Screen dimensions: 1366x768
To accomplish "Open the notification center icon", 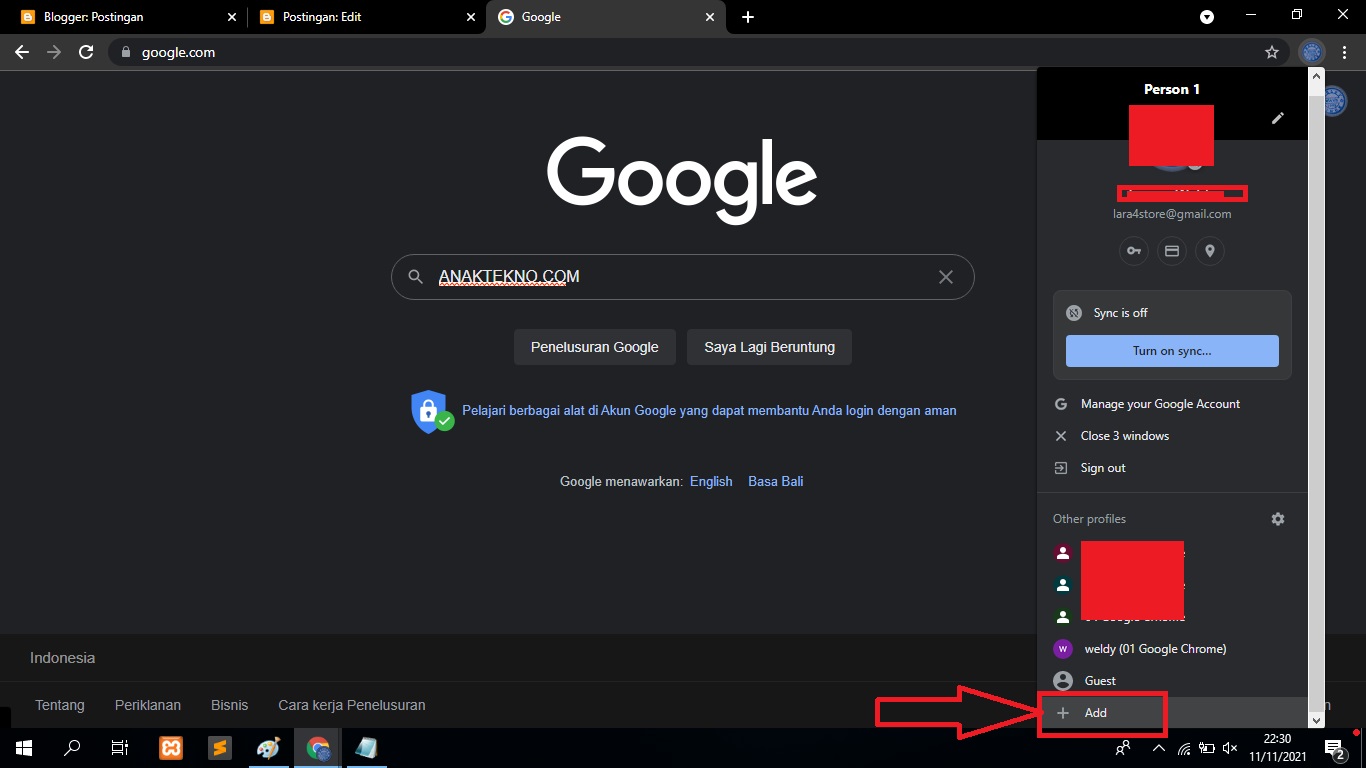I will tap(1334, 748).
